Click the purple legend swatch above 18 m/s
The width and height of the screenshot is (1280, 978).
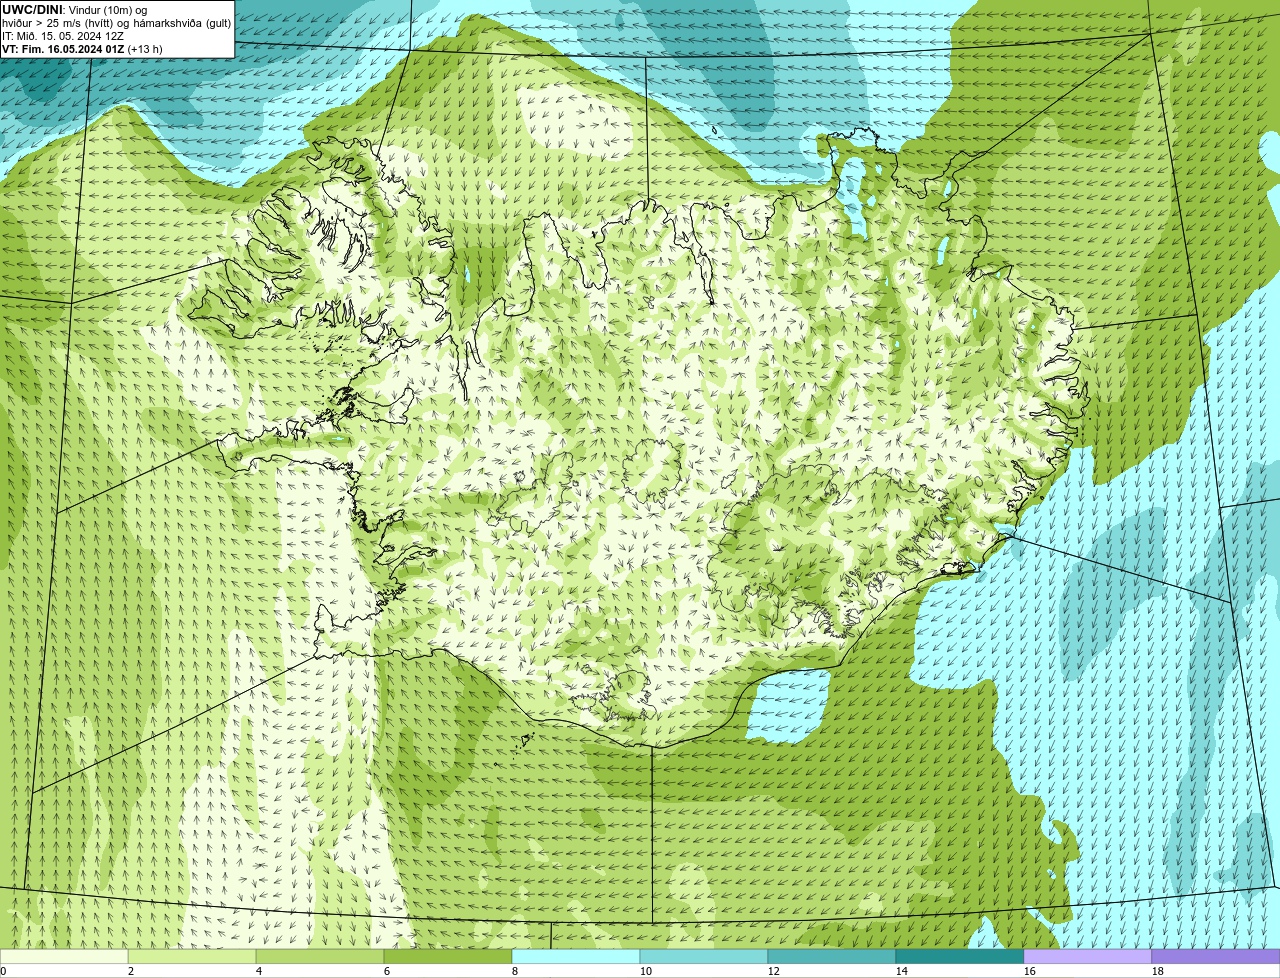point(1216,956)
